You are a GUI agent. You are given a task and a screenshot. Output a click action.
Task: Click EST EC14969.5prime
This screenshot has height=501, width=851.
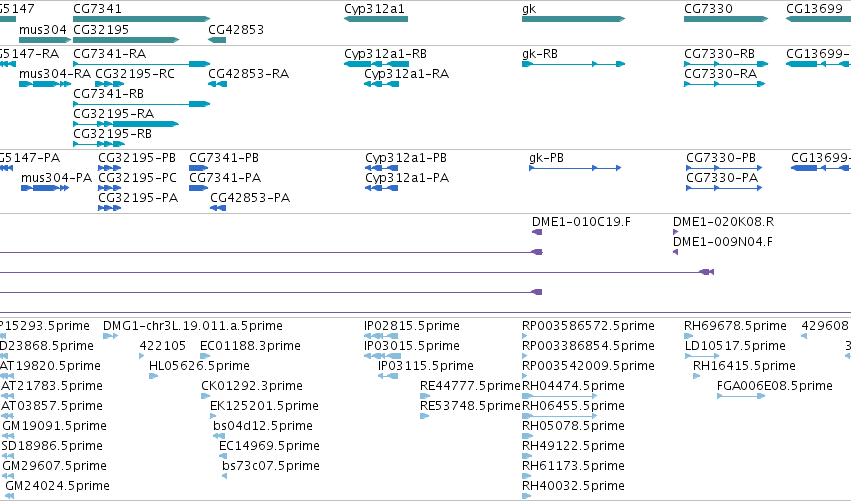coord(221,456)
